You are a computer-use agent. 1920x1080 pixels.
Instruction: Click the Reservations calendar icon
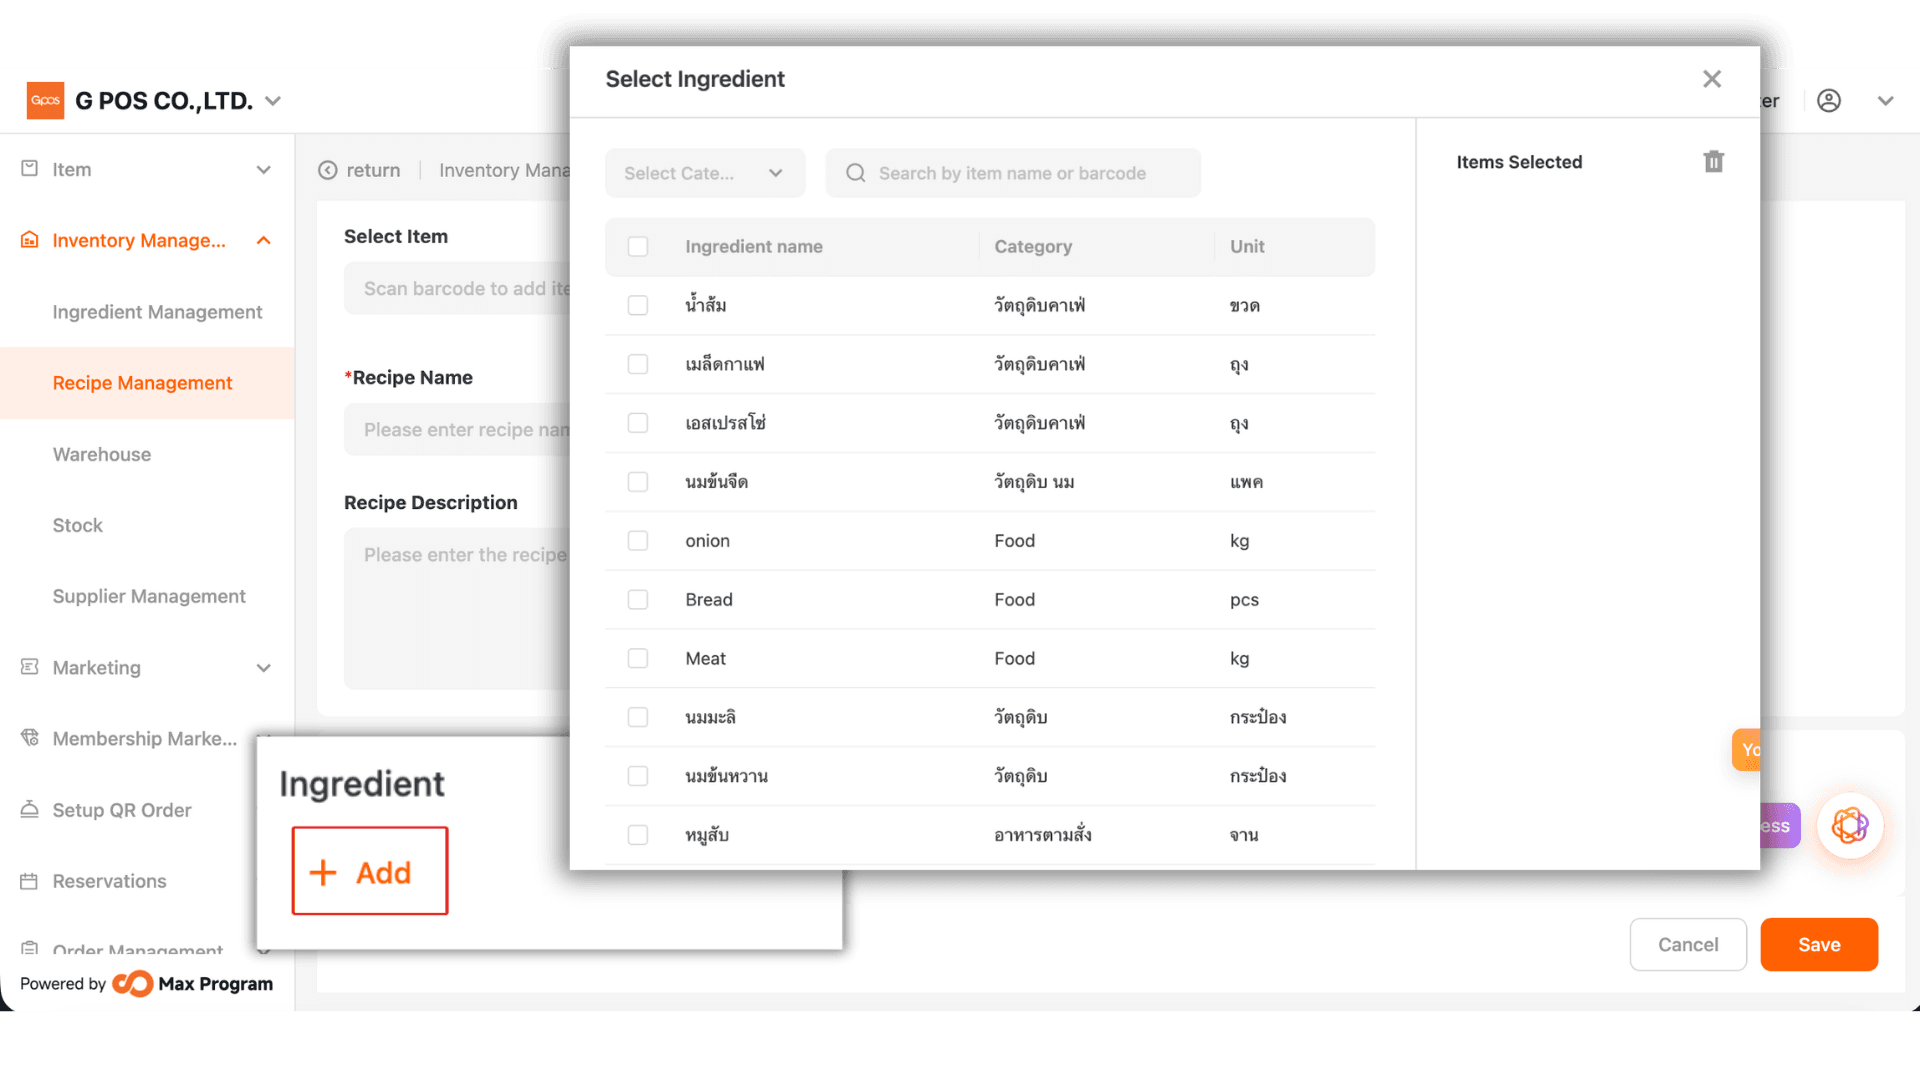point(30,881)
